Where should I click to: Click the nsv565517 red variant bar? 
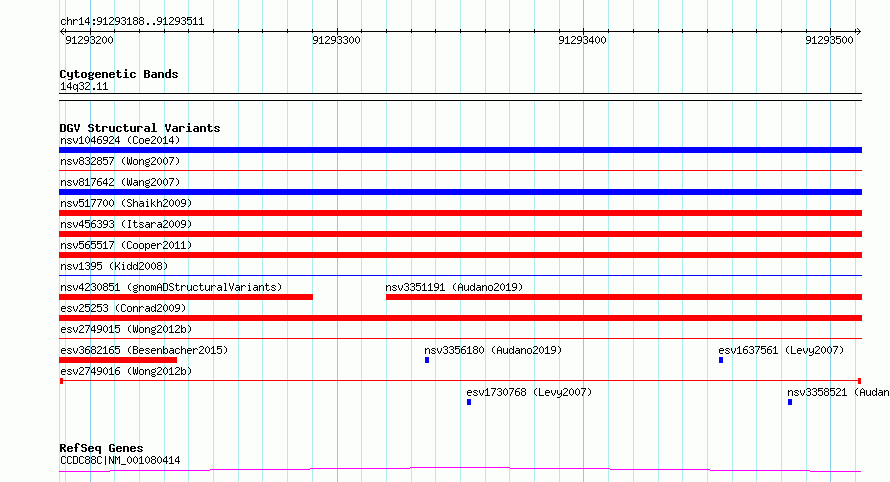(x=460, y=255)
